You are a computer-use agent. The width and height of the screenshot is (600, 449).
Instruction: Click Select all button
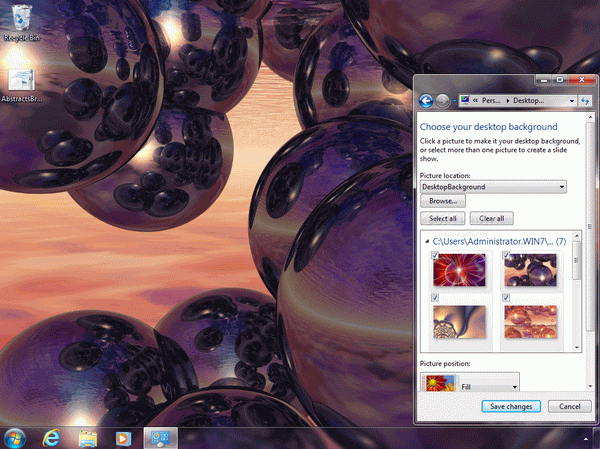(x=443, y=219)
